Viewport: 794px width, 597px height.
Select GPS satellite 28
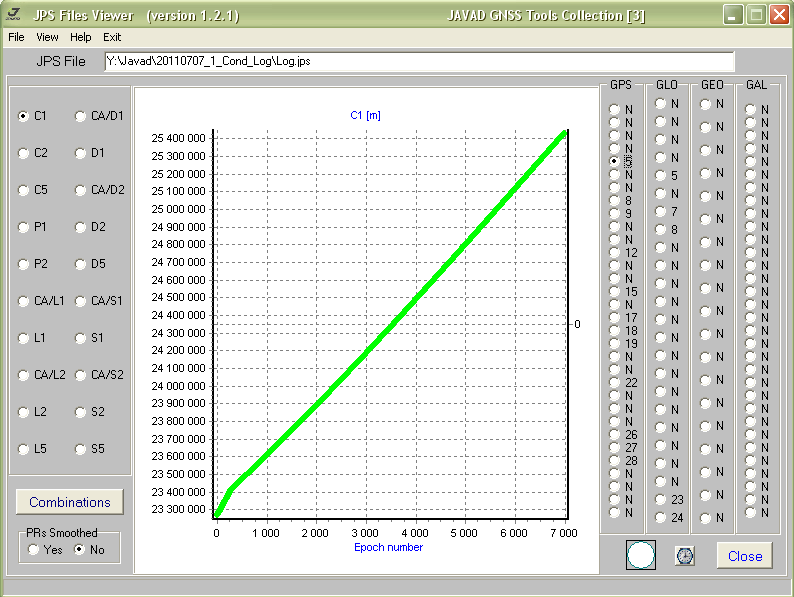pos(615,460)
